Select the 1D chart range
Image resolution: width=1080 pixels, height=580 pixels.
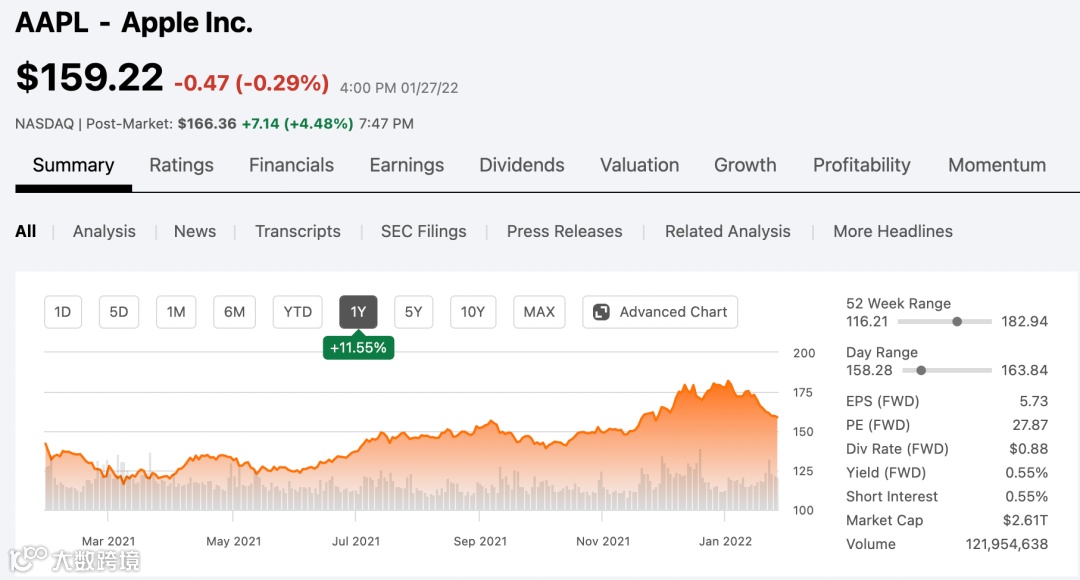(62, 312)
